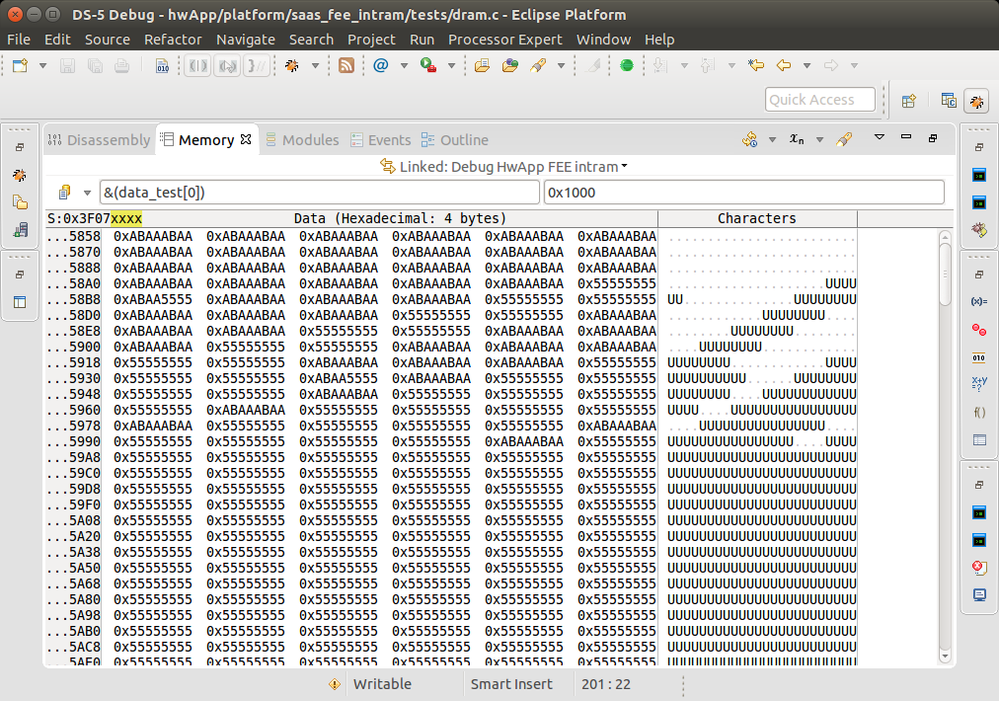Open the address history dropdown arrow

click(87, 192)
